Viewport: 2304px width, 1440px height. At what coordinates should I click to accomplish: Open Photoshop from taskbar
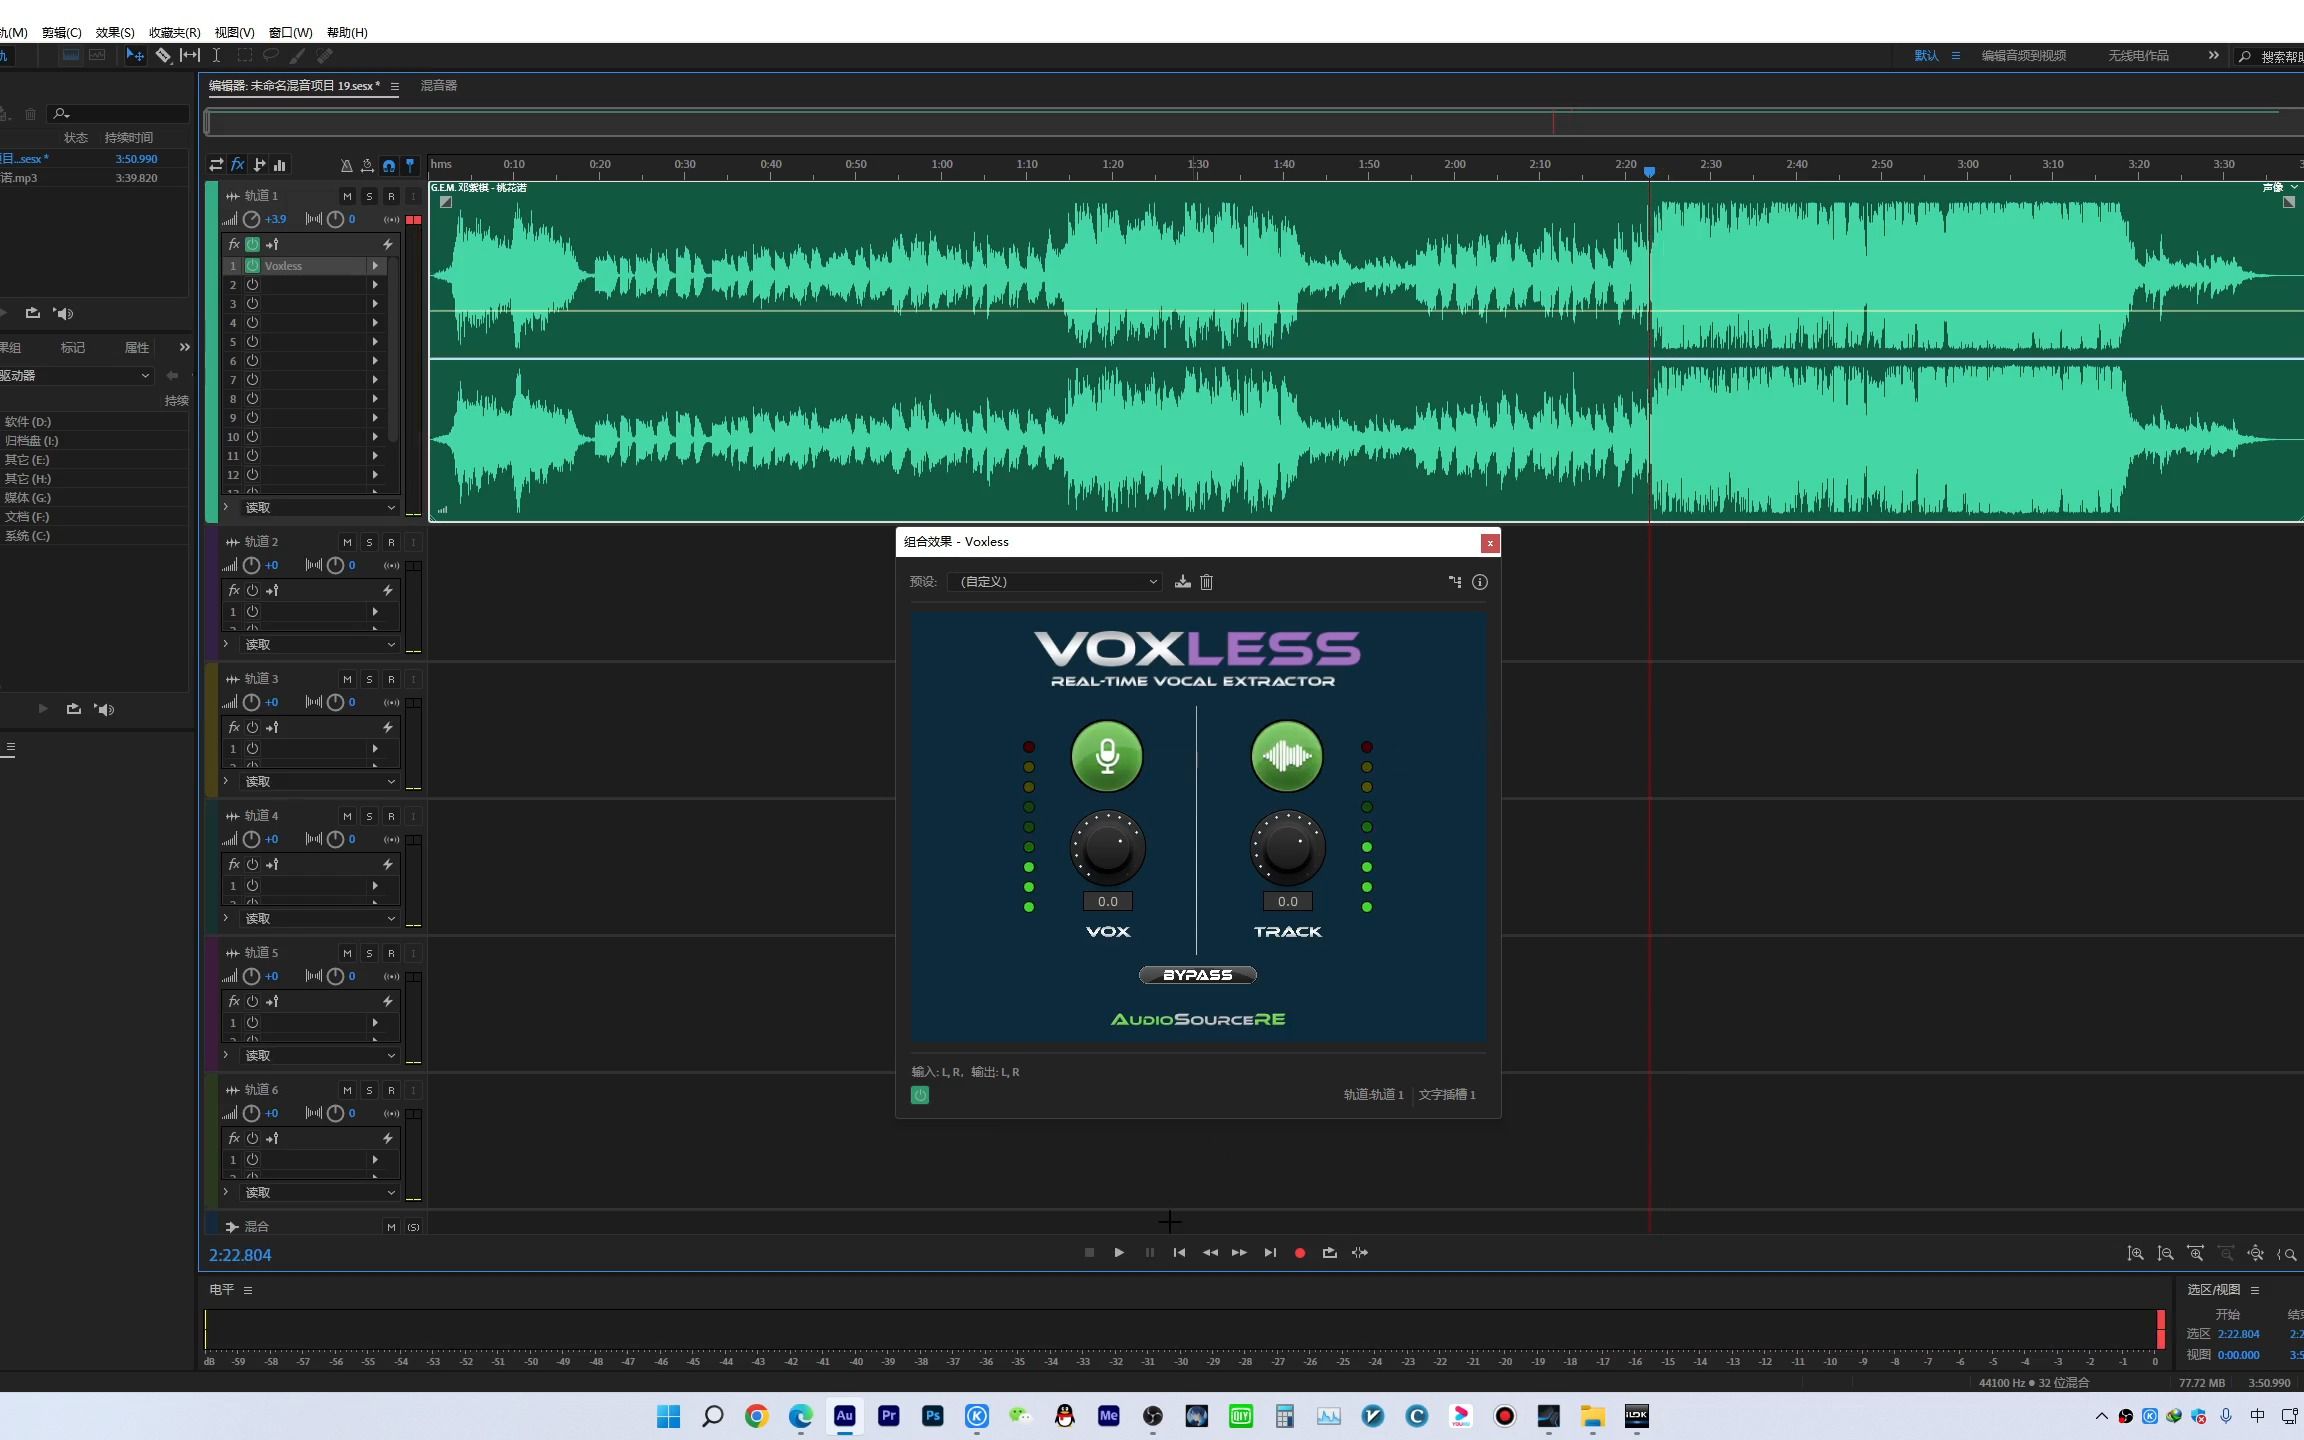click(x=933, y=1416)
